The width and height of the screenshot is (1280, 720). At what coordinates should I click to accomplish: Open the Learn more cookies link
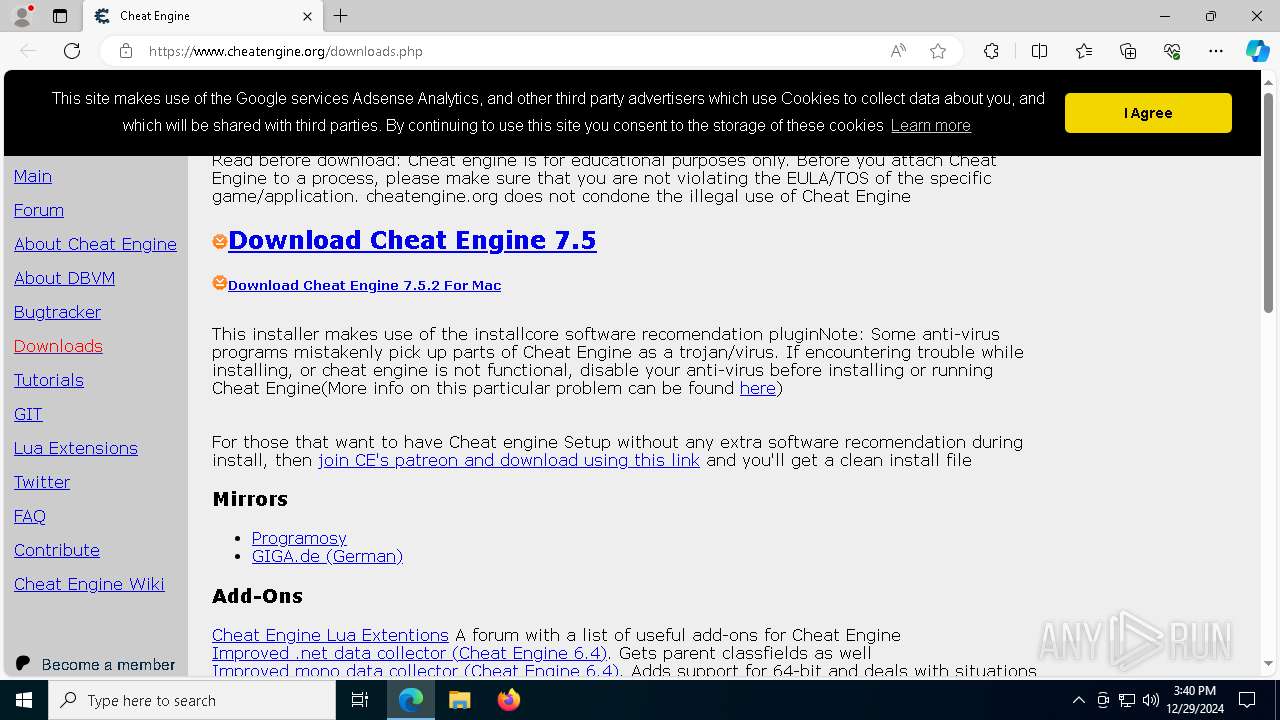[x=930, y=125]
